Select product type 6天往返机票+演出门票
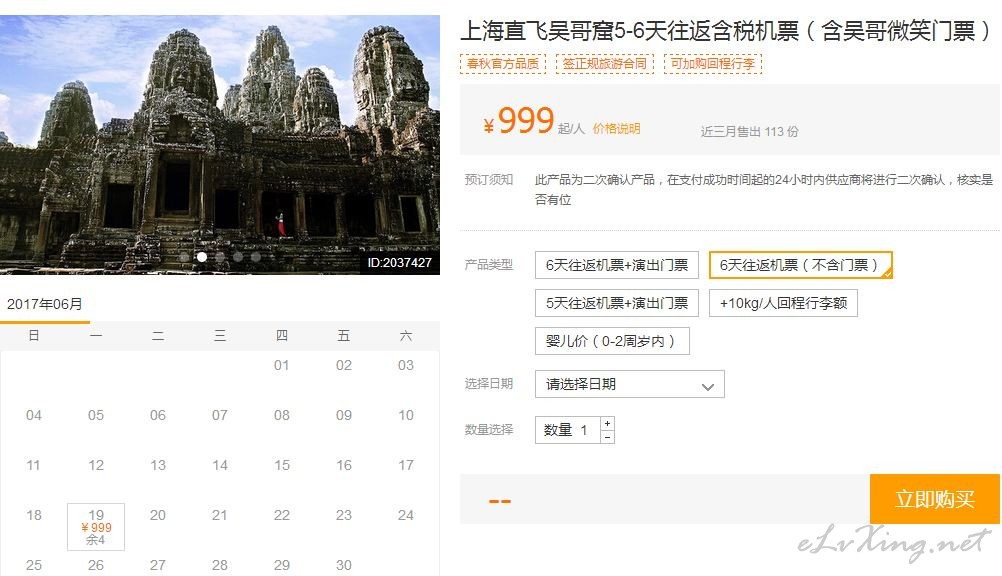This screenshot has height=576, width=1002. coord(617,265)
